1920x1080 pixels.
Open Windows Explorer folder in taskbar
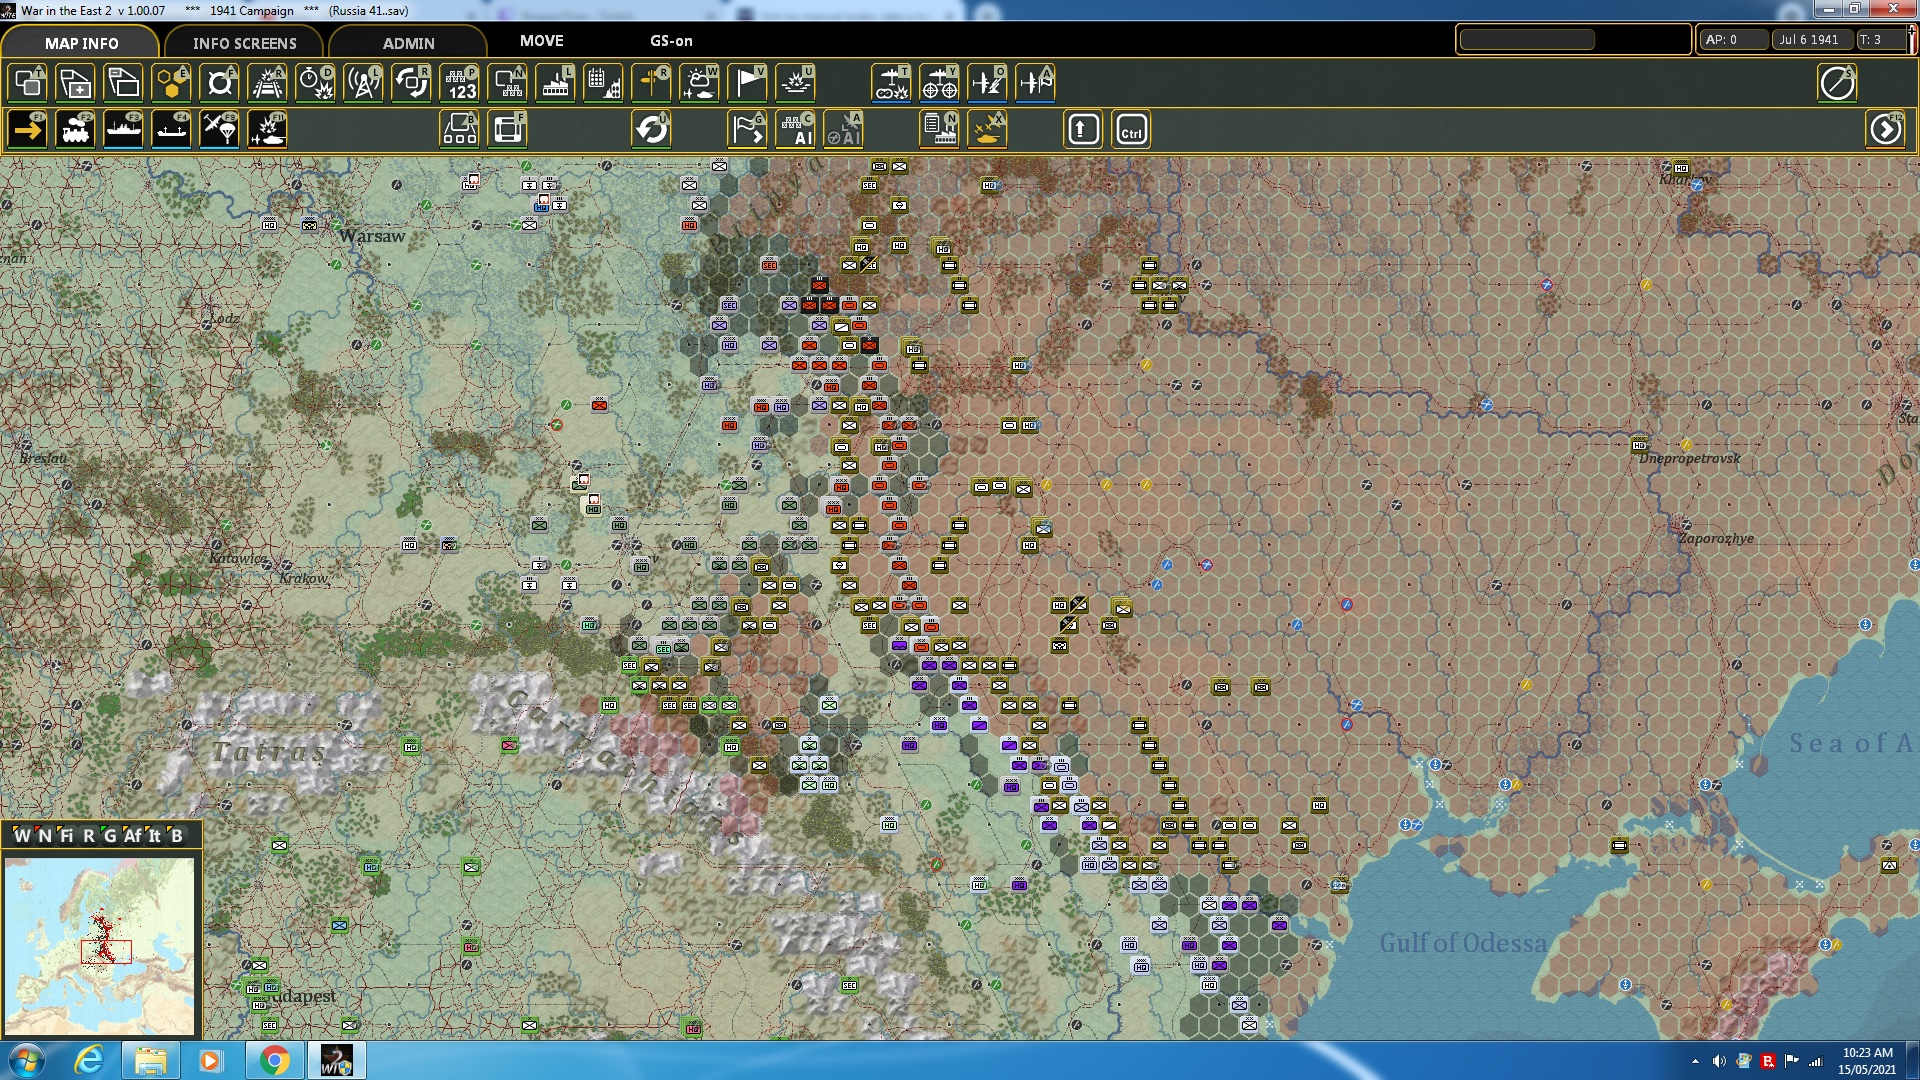tap(150, 1060)
